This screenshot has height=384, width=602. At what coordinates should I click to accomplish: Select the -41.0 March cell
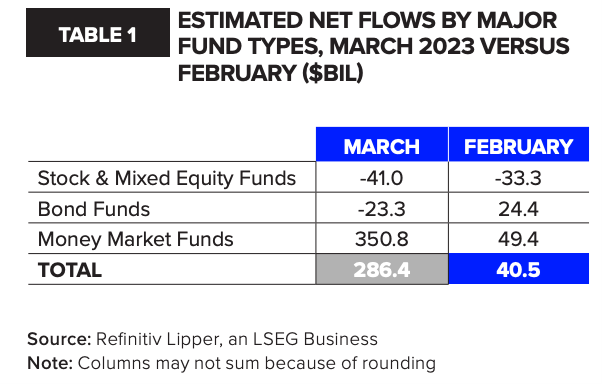(382, 177)
